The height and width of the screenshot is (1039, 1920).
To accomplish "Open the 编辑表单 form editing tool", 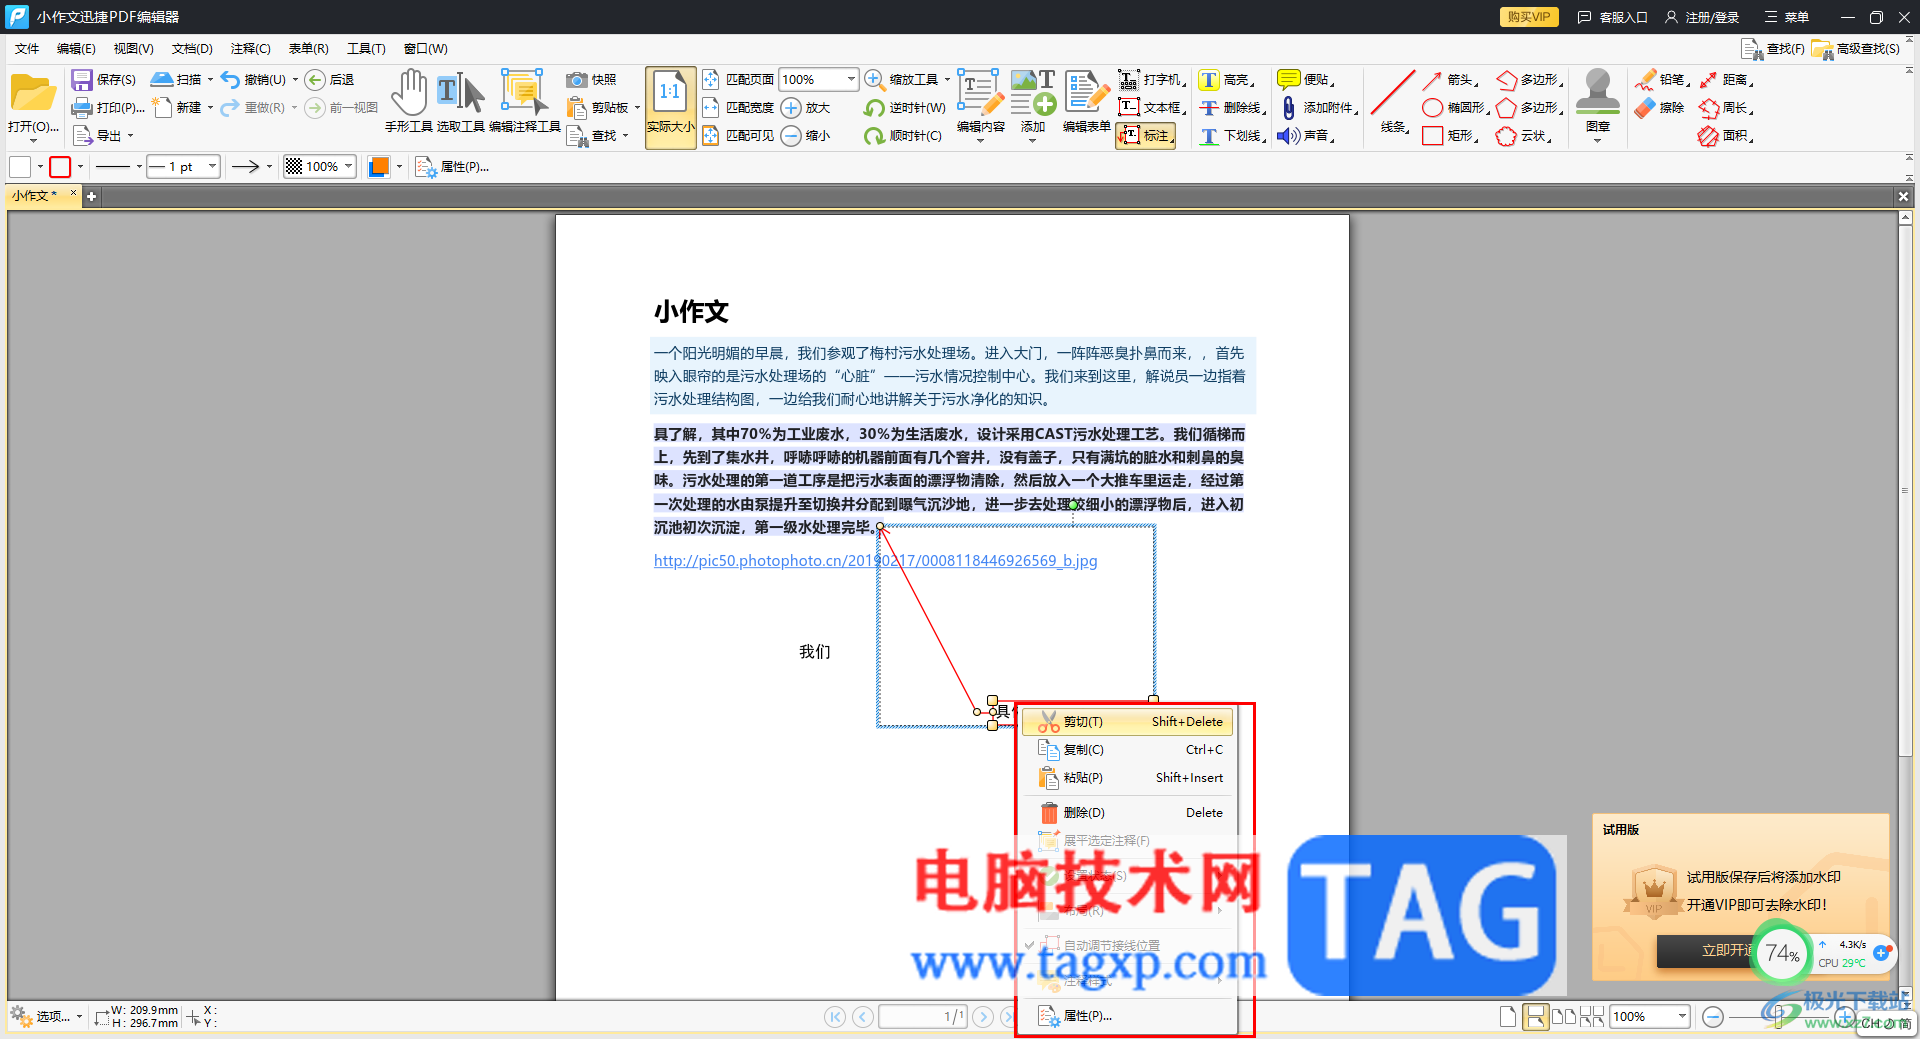I will pyautogui.click(x=1086, y=102).
